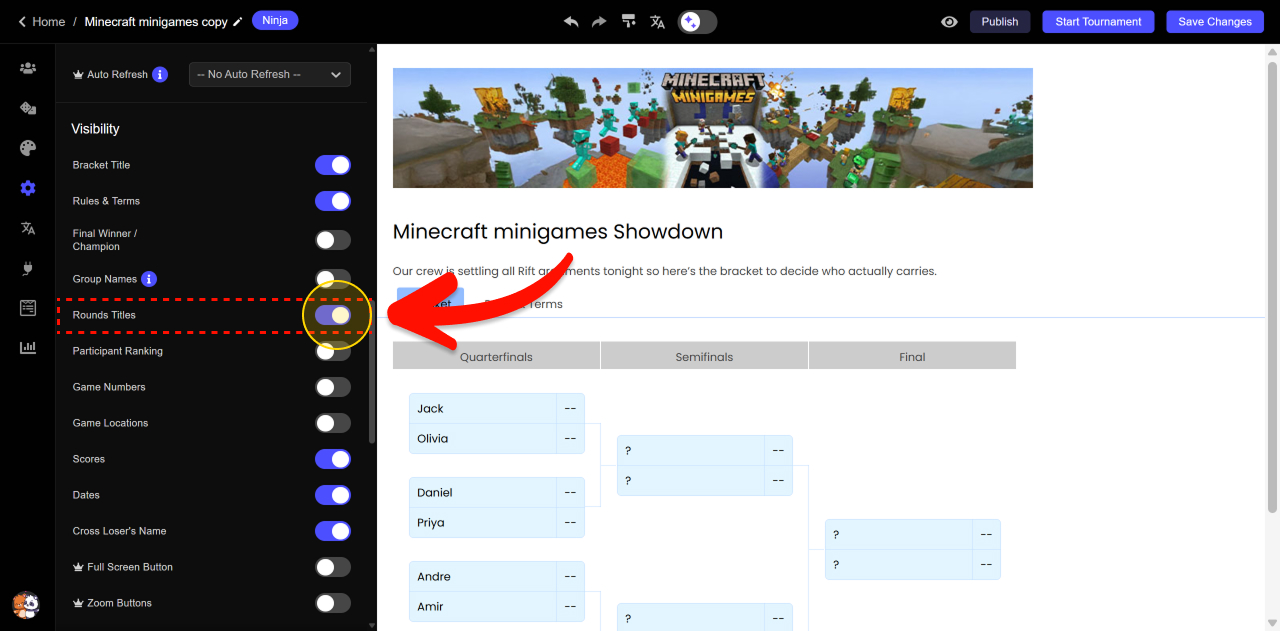This screenshot has height=631, width=1280.
Task: Disable the Bracket Title visibility toggle
Action: tap(332, 165)
